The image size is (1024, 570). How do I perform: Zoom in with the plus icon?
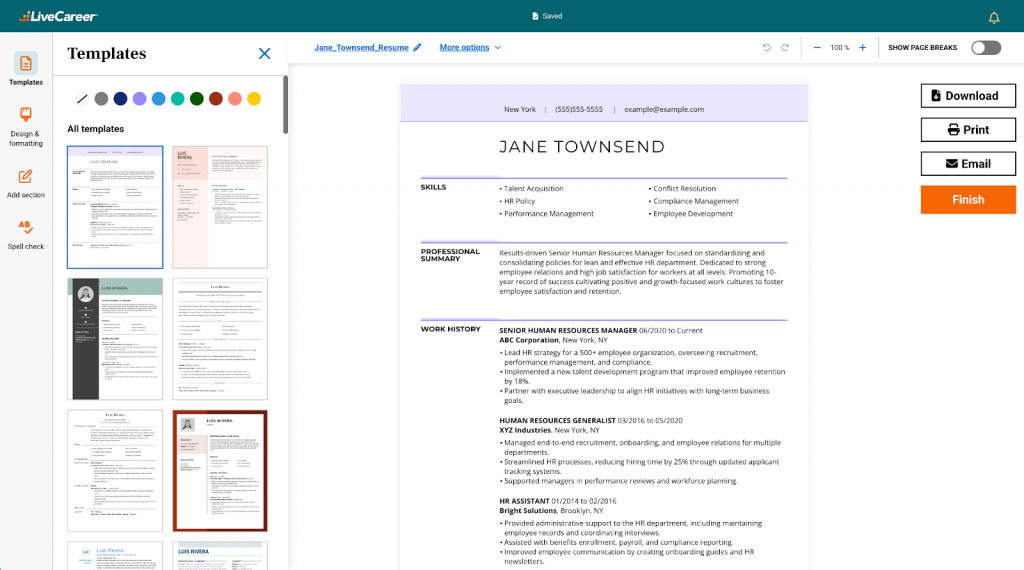862,47
